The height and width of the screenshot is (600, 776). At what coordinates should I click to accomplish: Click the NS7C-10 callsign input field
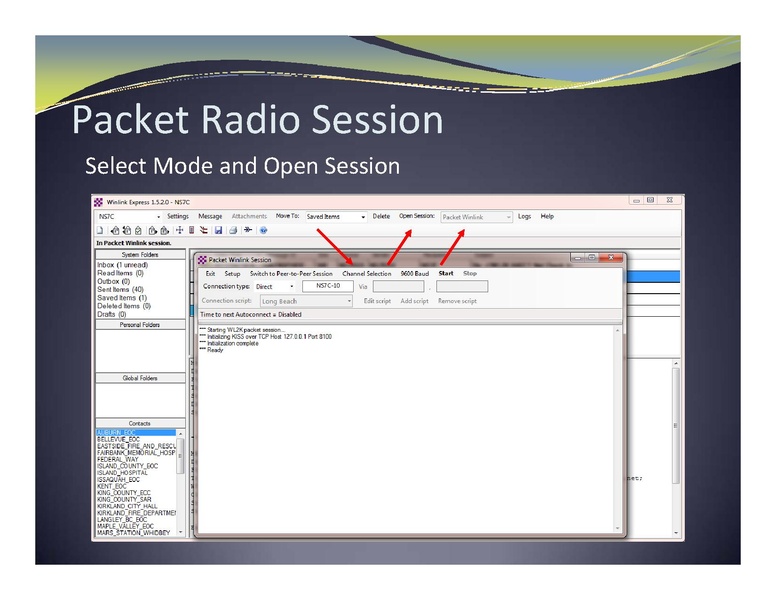[328, 286]
